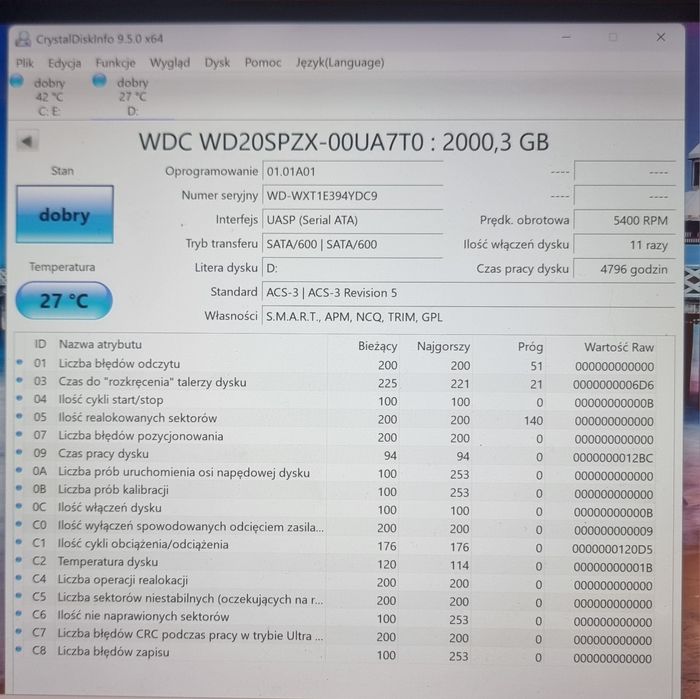Screen dimensions: 700x699
Task: Click the Nazwa atrybutu column header
Action: [x=100, y=345]
